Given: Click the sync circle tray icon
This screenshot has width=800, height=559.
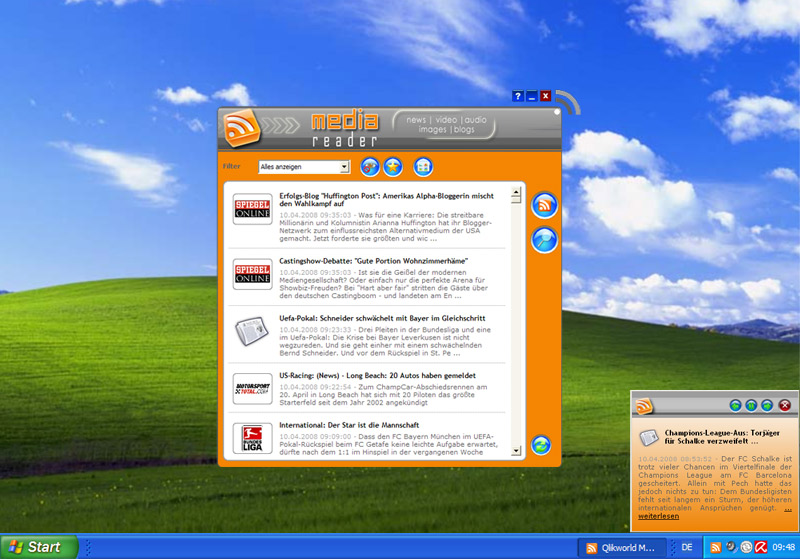Looking at the screenshot, I should click(746, 547).
